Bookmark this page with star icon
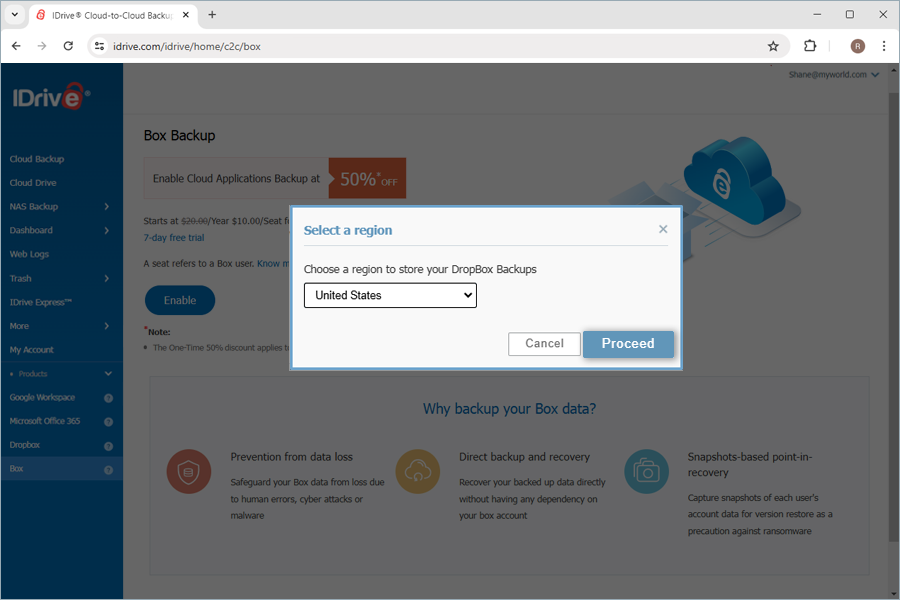The image size is (900, 600). pyautogui.click(x=773, y=46)
